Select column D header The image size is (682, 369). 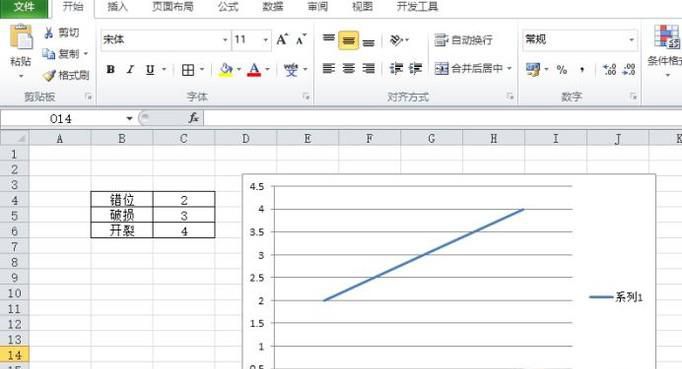click(246, 138)
